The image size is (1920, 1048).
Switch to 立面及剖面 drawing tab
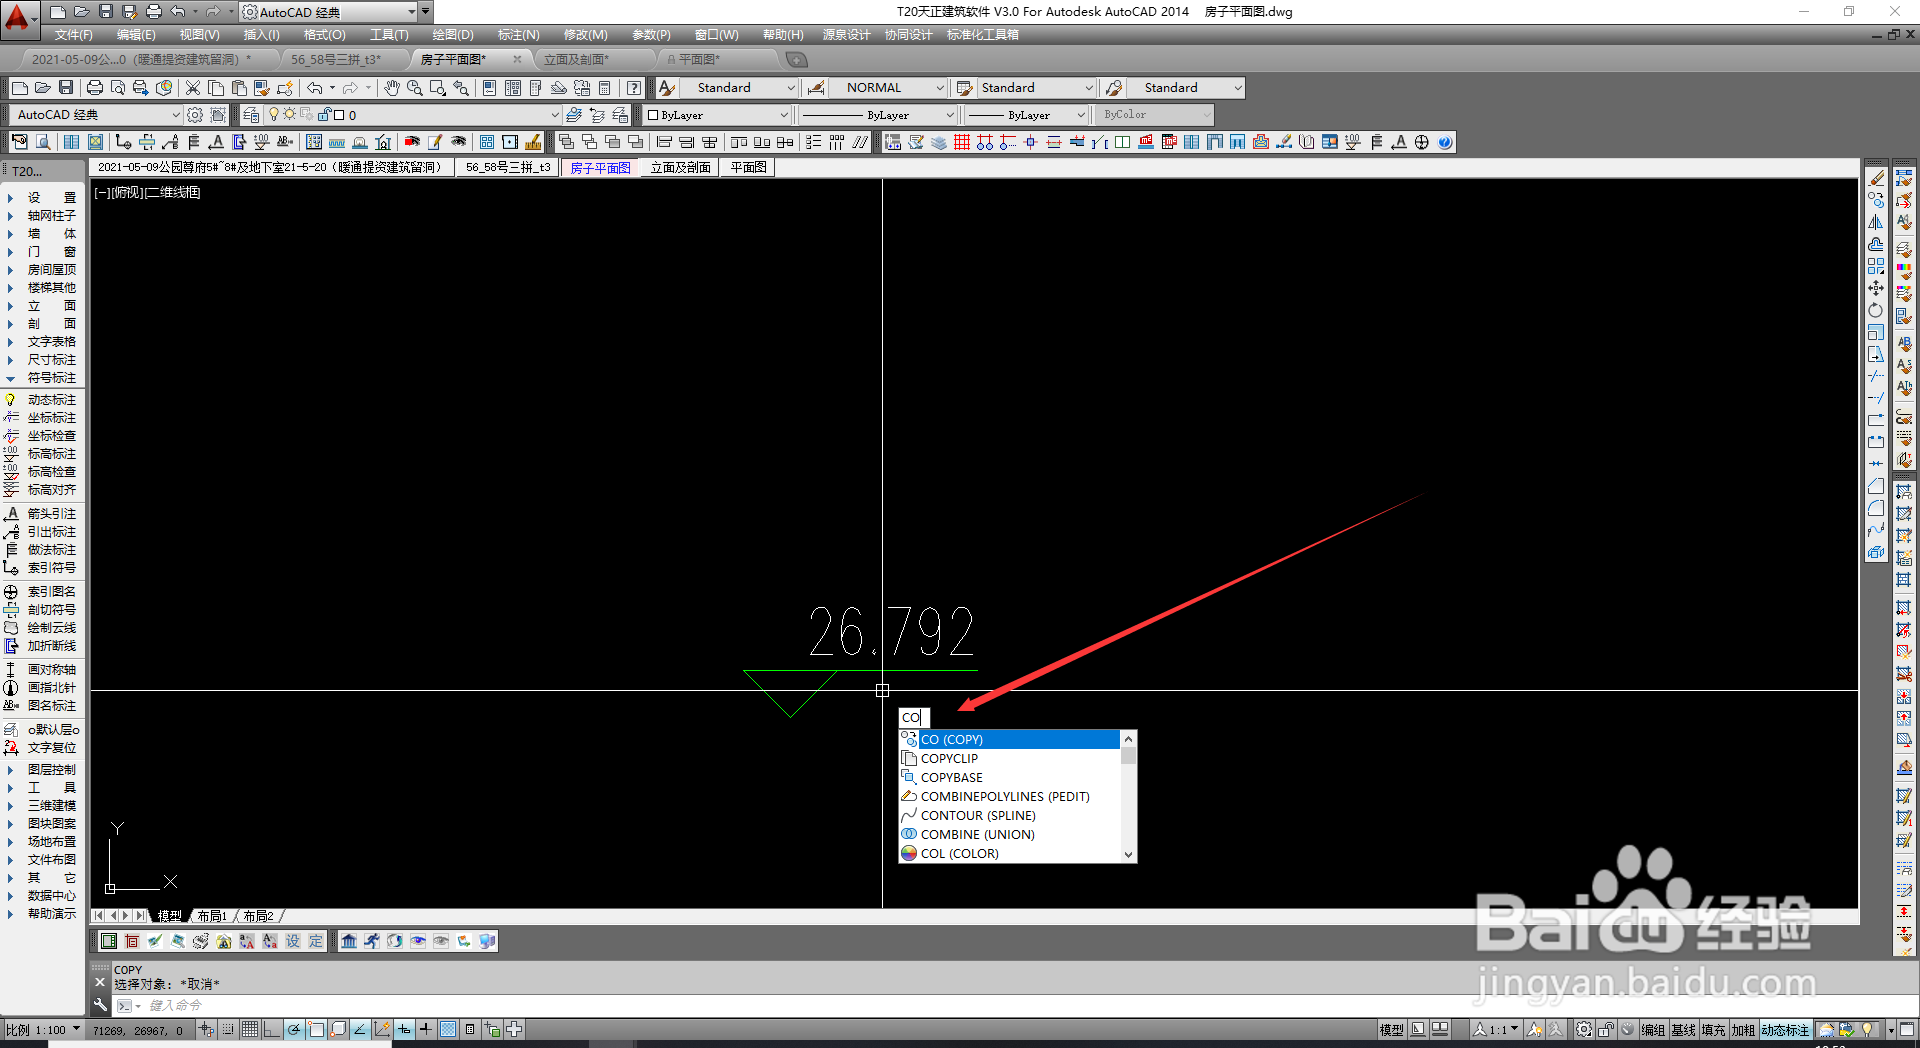coord(680,168)
